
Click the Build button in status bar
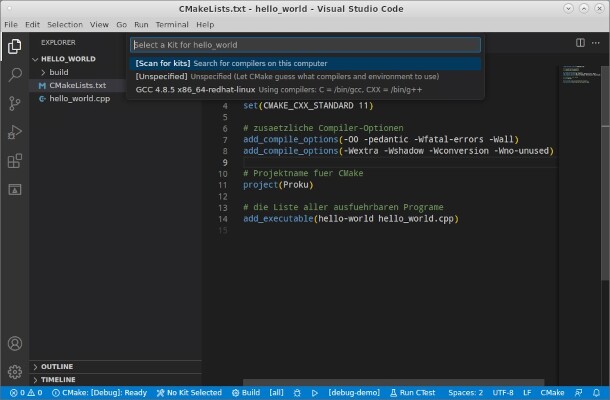coord(246,393)
